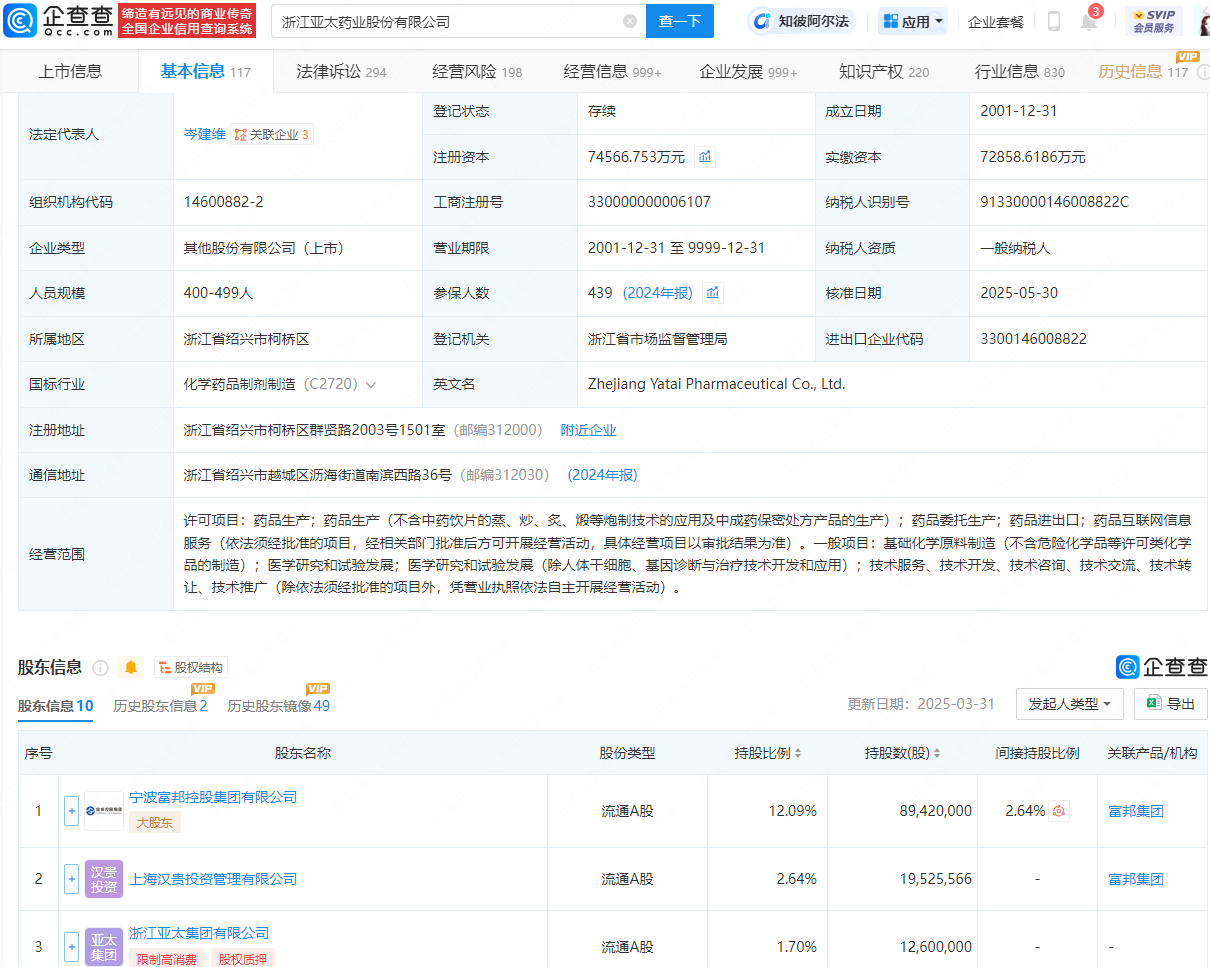
Task: Open the 发起人类型 filter dropdown
Action: [x=1070, y=704]
